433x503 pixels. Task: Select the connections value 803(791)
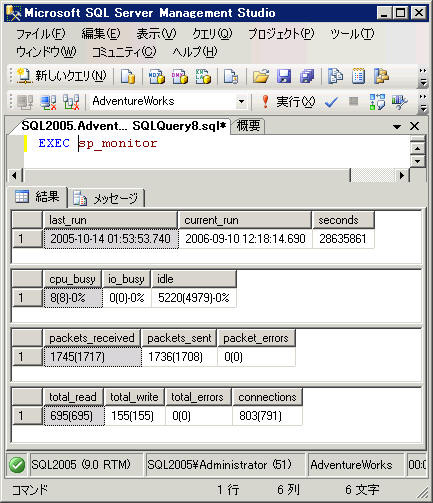coord(267,416)
